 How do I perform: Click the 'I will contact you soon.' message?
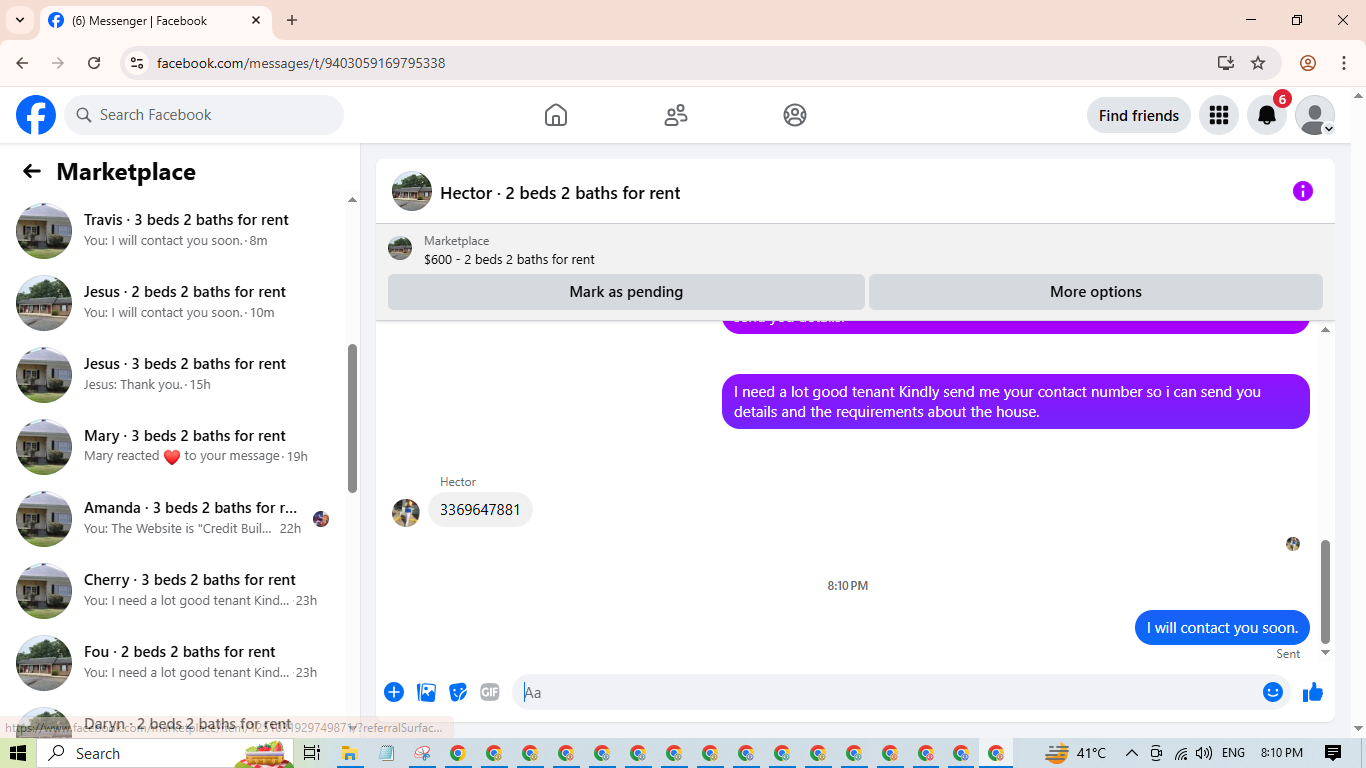click(x=1222, y=628)
